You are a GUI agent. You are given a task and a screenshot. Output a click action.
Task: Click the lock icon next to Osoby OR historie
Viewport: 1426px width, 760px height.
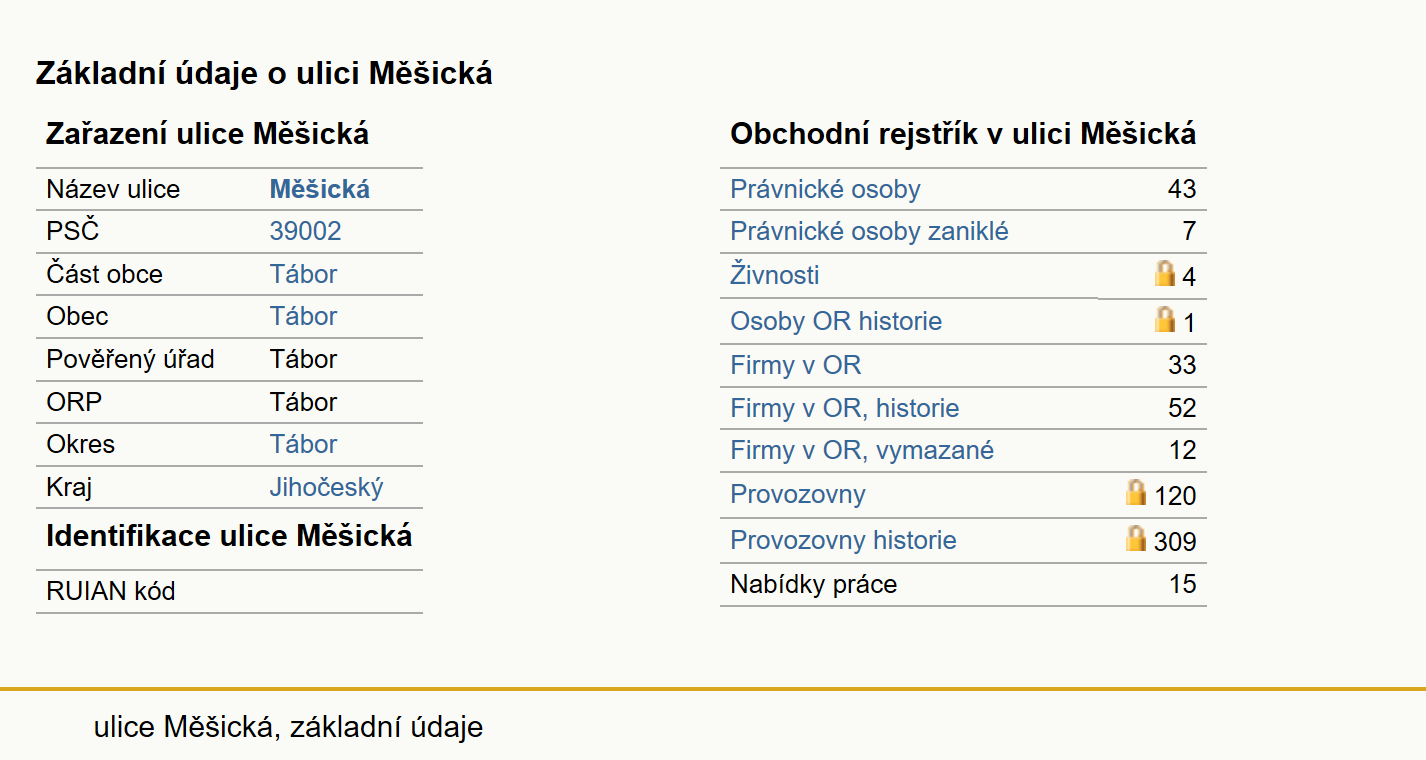(x=1165, y=319)
